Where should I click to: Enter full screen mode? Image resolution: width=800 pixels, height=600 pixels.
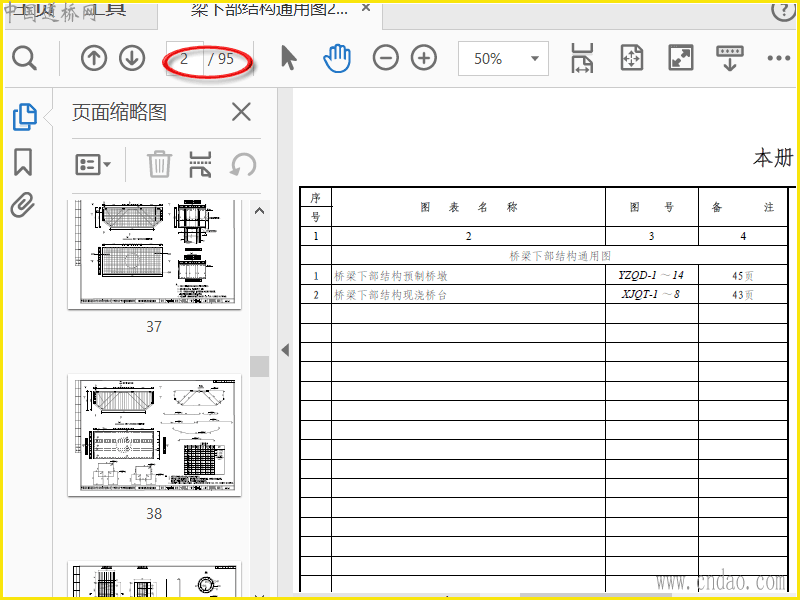[681, 58]
